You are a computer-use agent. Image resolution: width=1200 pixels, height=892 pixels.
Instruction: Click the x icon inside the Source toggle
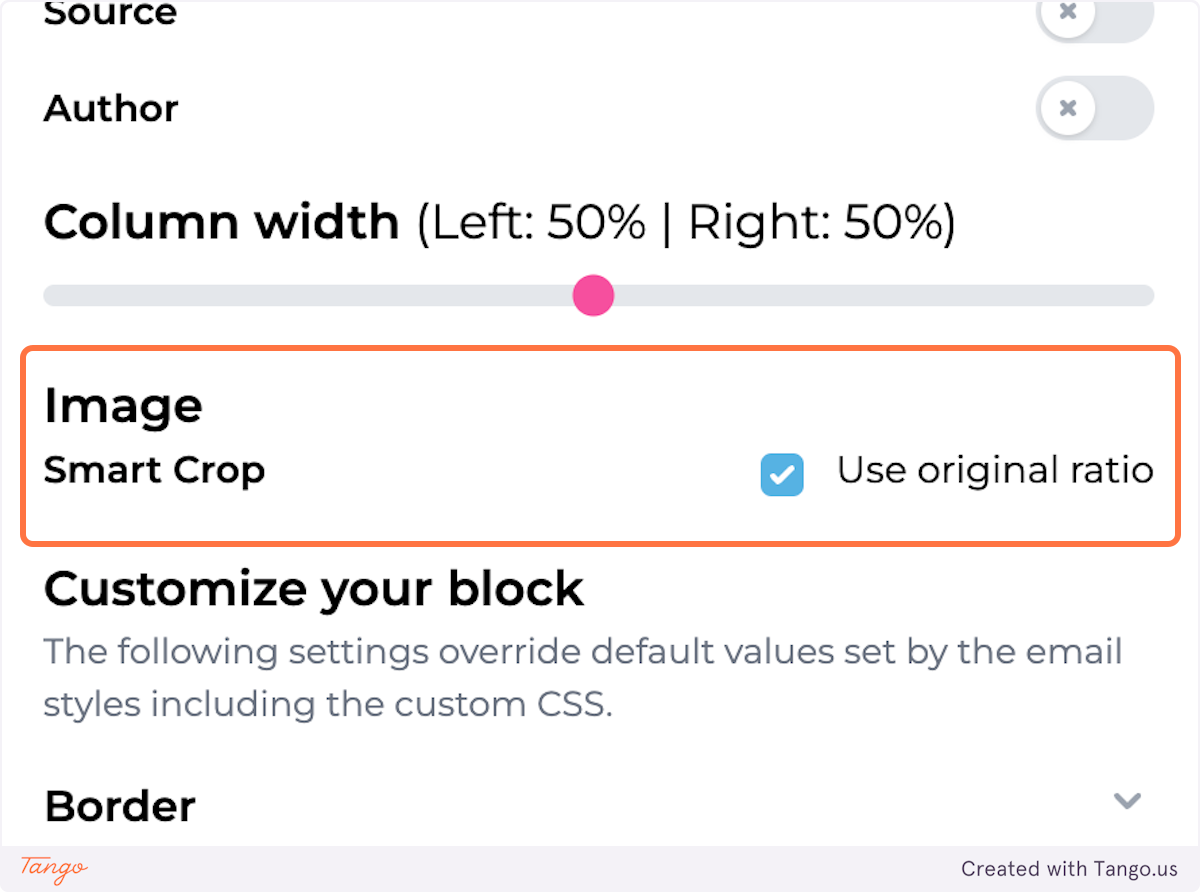point(1068,12)
